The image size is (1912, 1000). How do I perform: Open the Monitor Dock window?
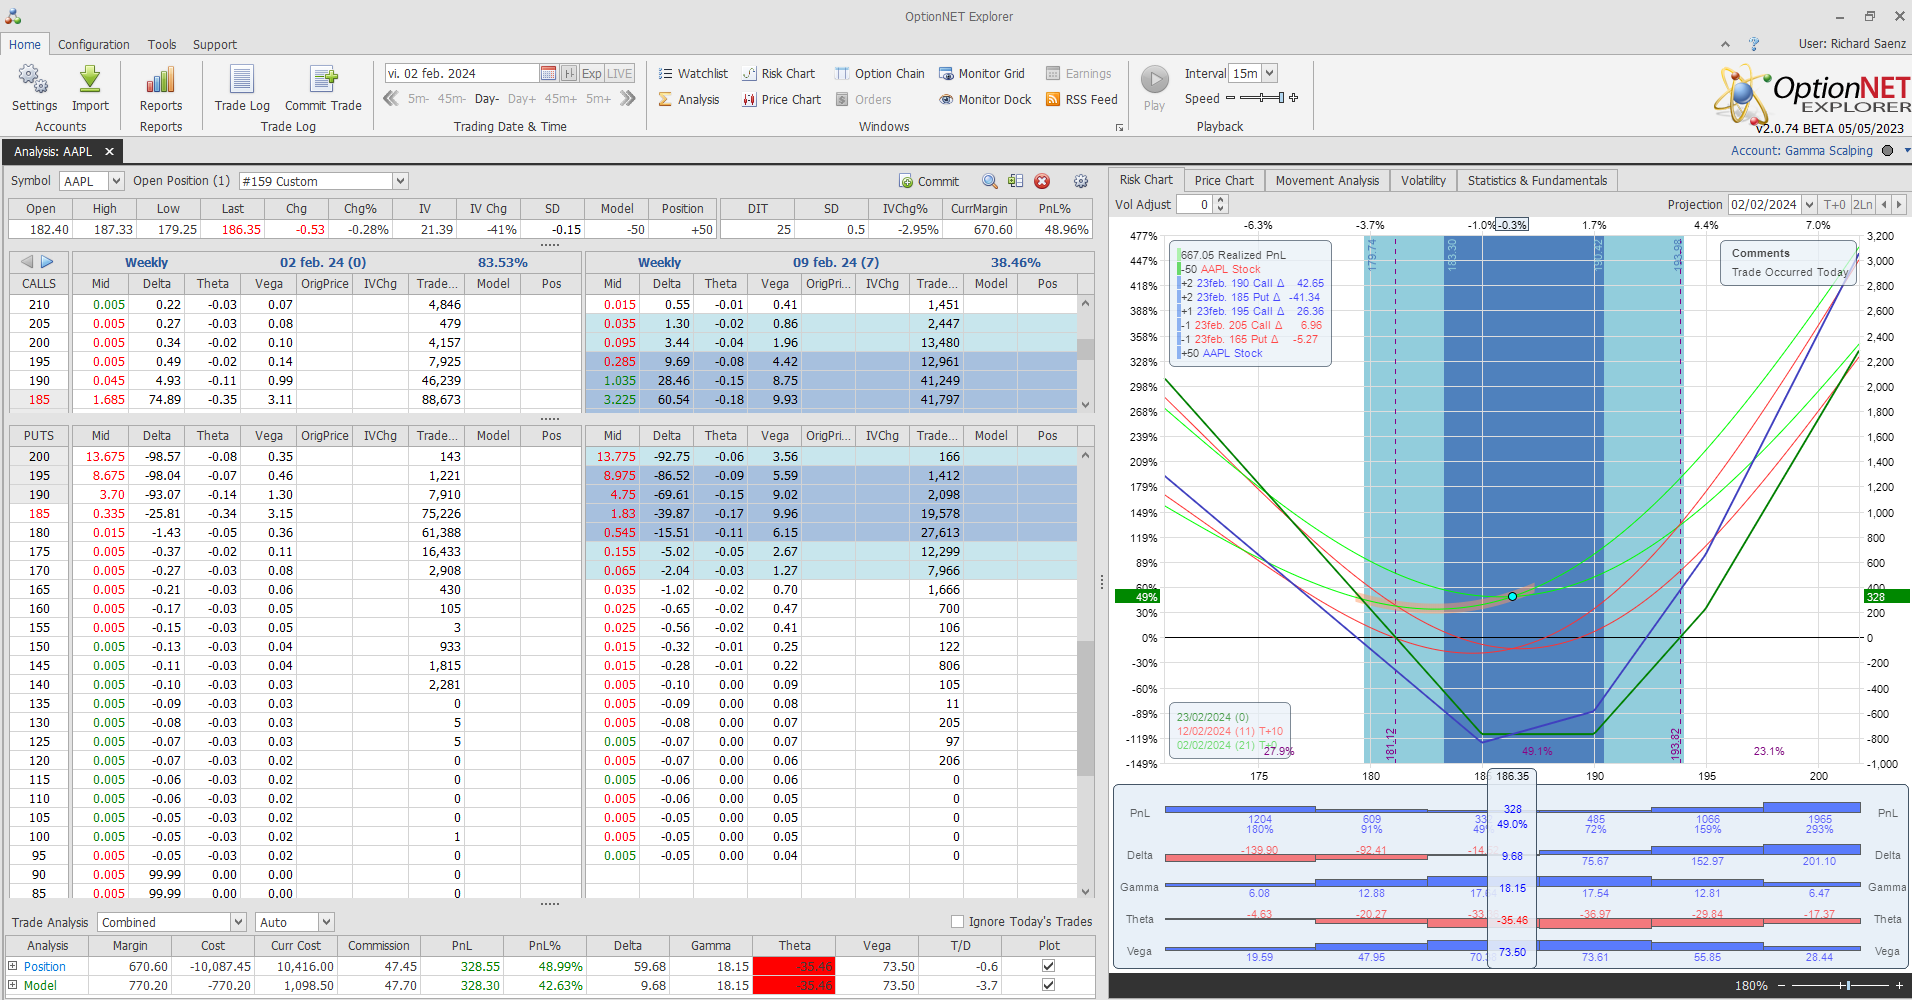tap(985, 99)
